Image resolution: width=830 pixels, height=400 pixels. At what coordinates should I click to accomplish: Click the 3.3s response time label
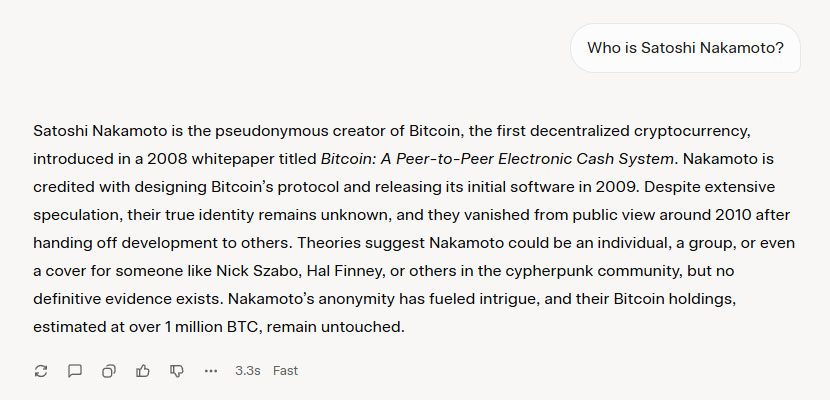248,371
